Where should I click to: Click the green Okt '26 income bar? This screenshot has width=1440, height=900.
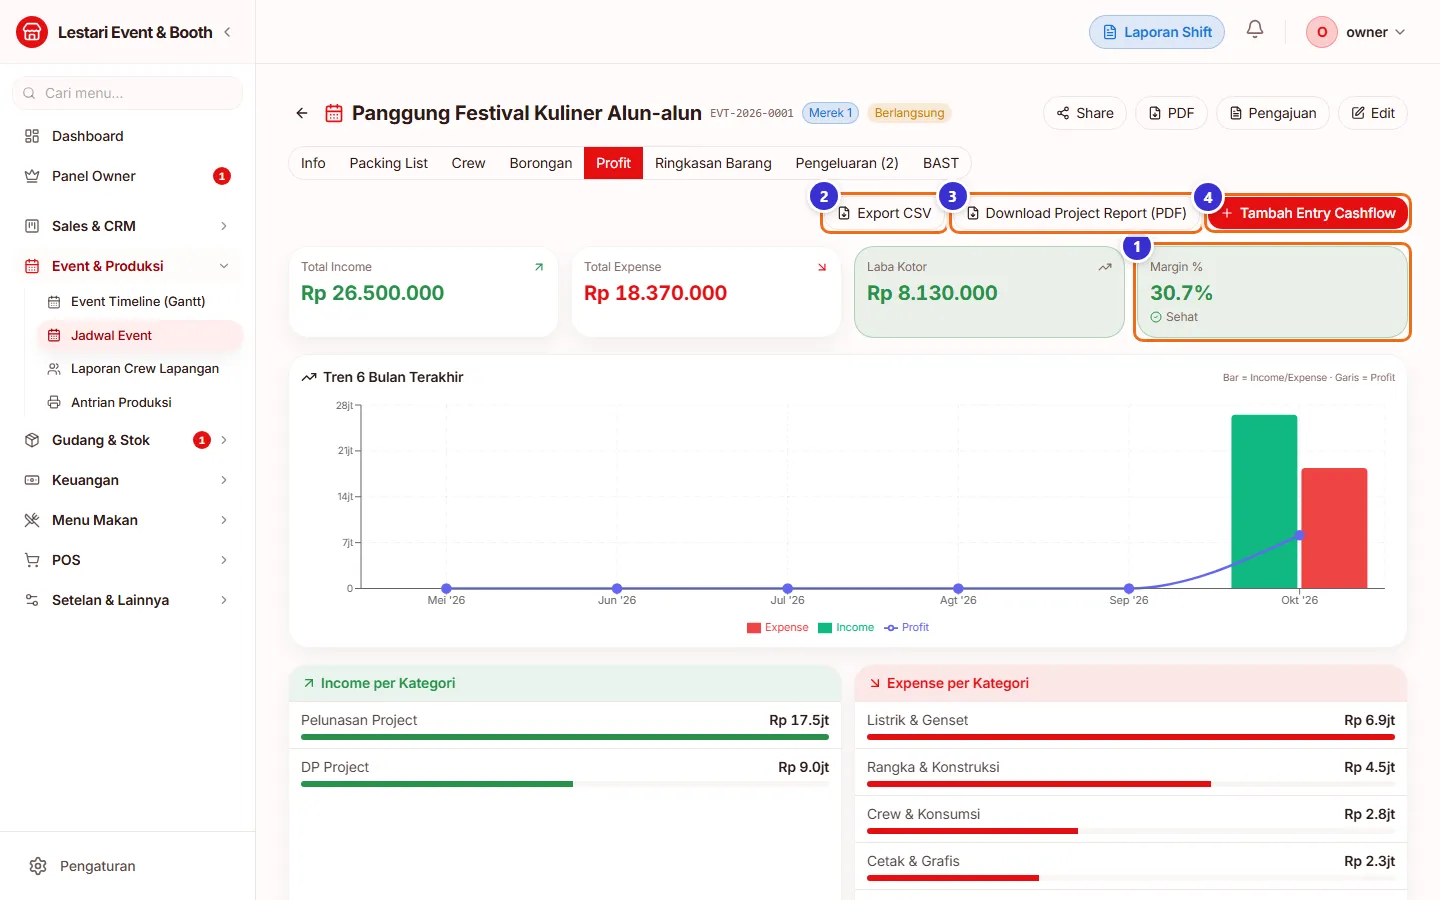[1264, 501]
